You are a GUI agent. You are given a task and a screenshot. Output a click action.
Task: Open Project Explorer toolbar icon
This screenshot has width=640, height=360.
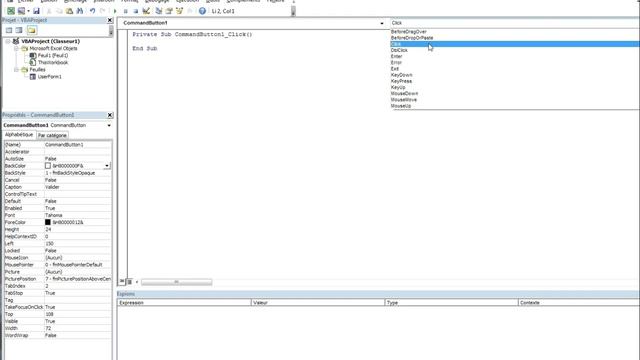click(159, 11)
